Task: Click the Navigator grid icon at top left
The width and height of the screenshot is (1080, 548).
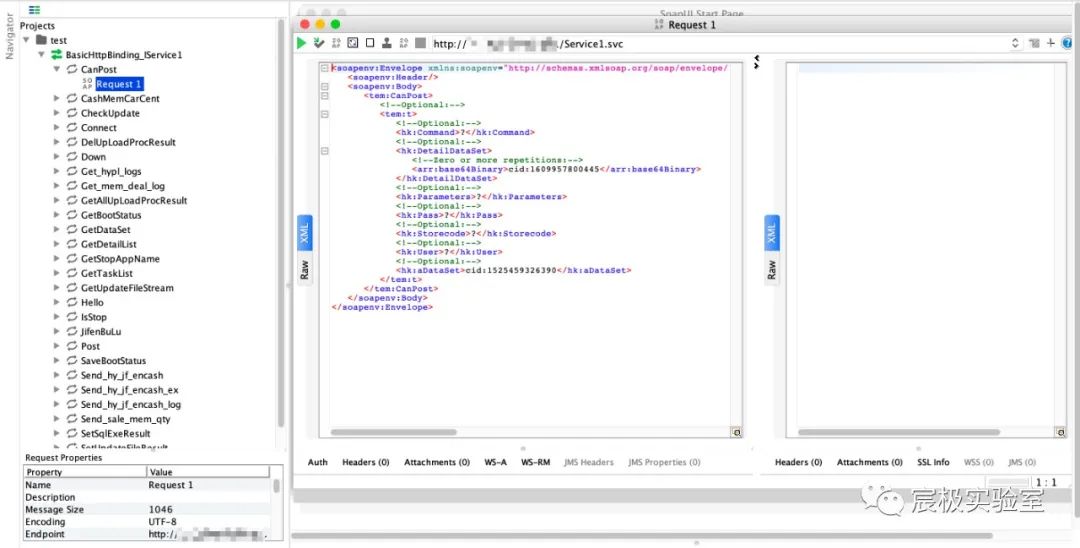Action: point(34,10)
